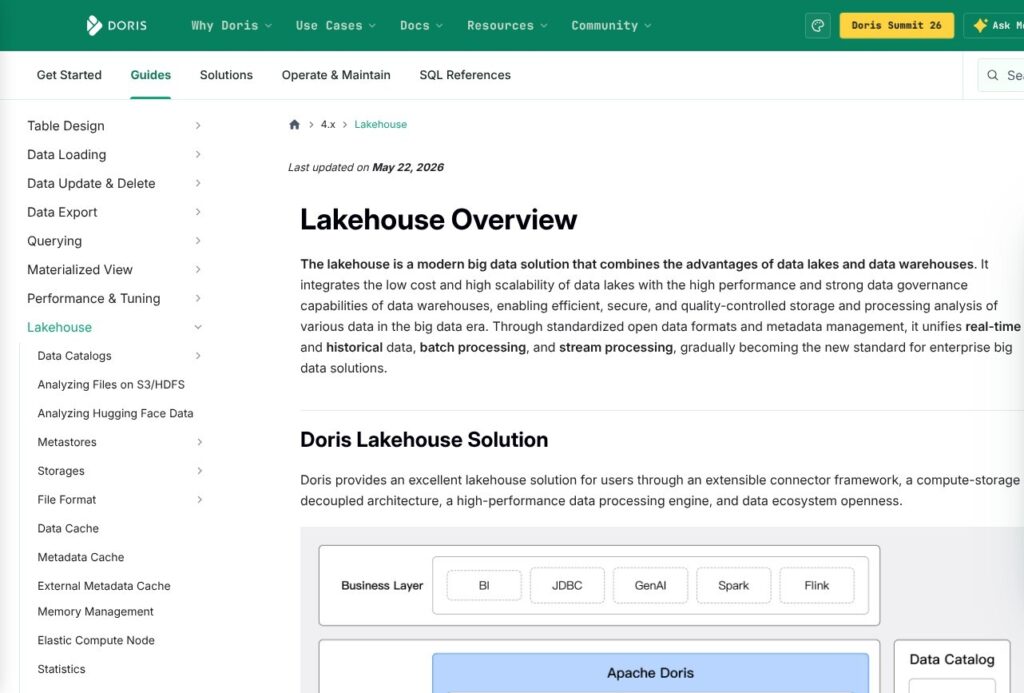Open the theme palette icon button
The height and width of the screenshot is (693, 1024).
pos(818,25)
